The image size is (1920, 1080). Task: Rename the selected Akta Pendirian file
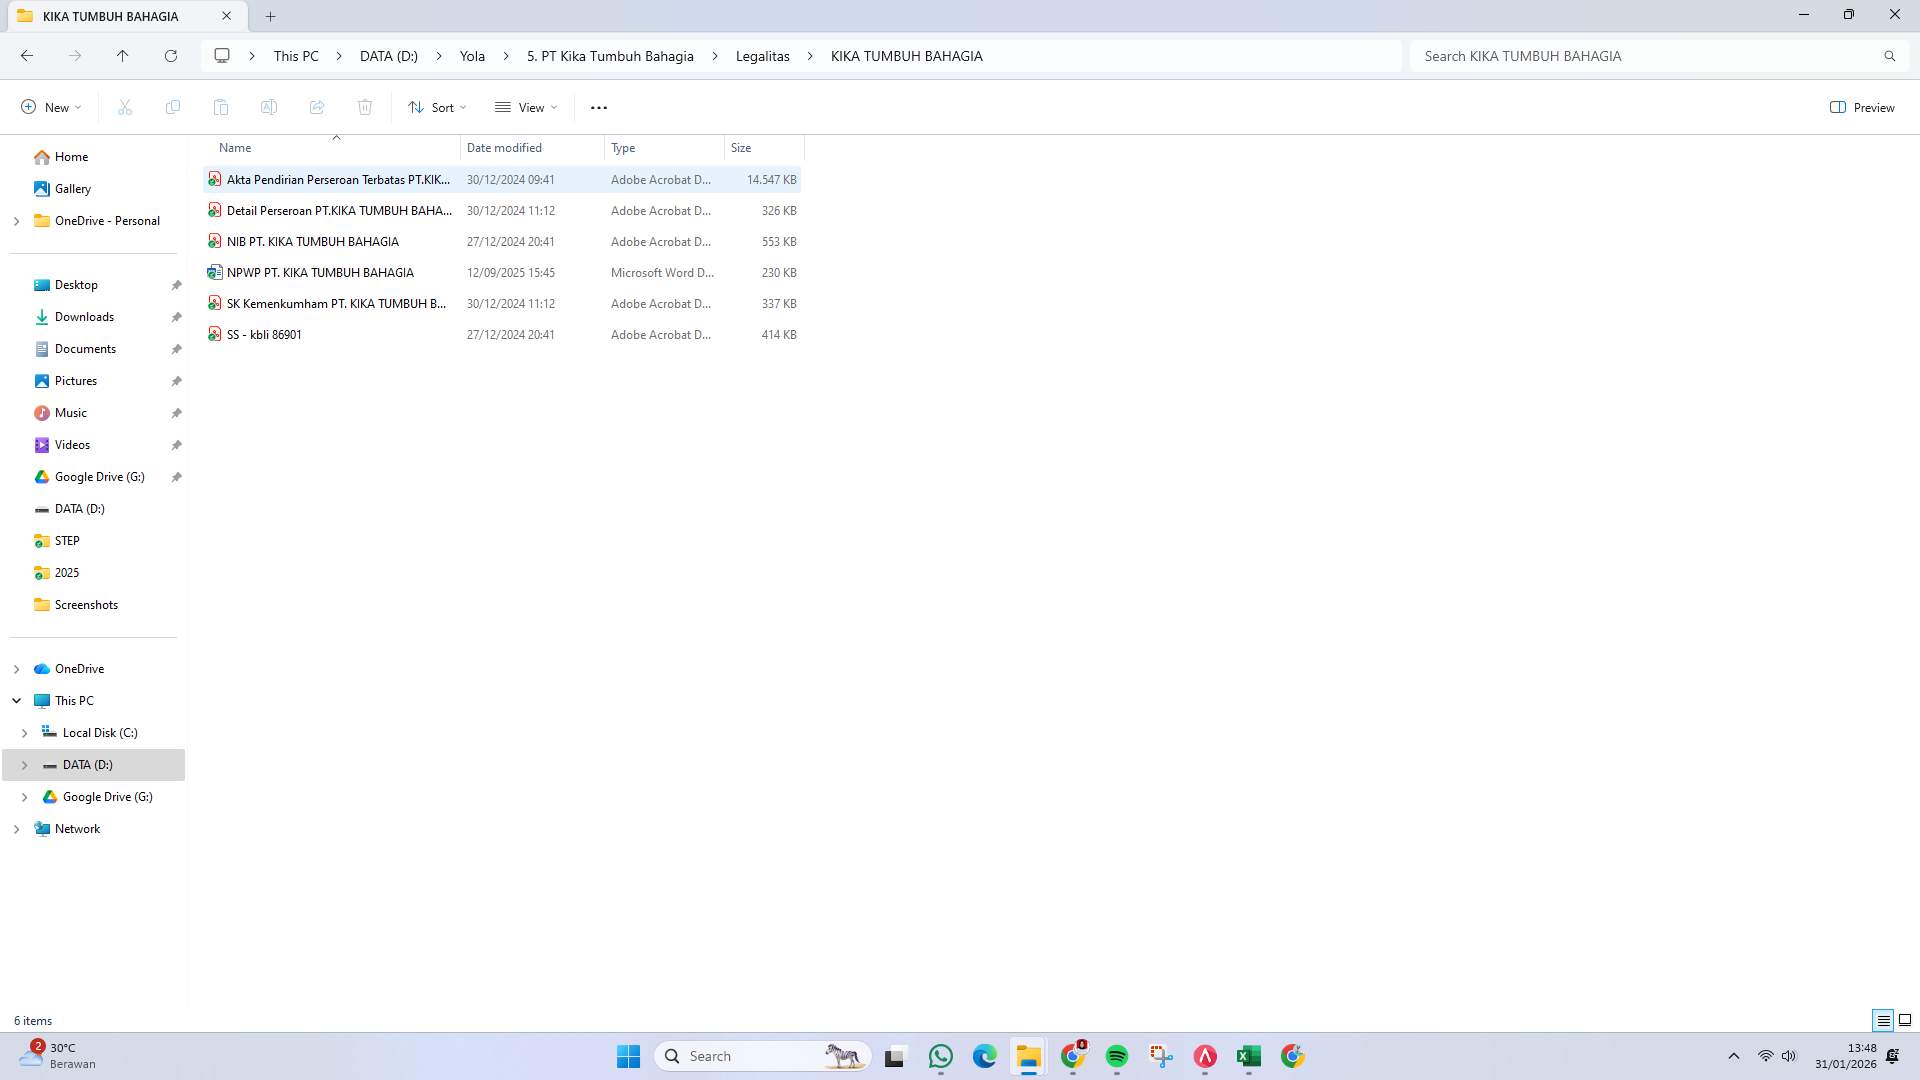[x=268, y=107]
